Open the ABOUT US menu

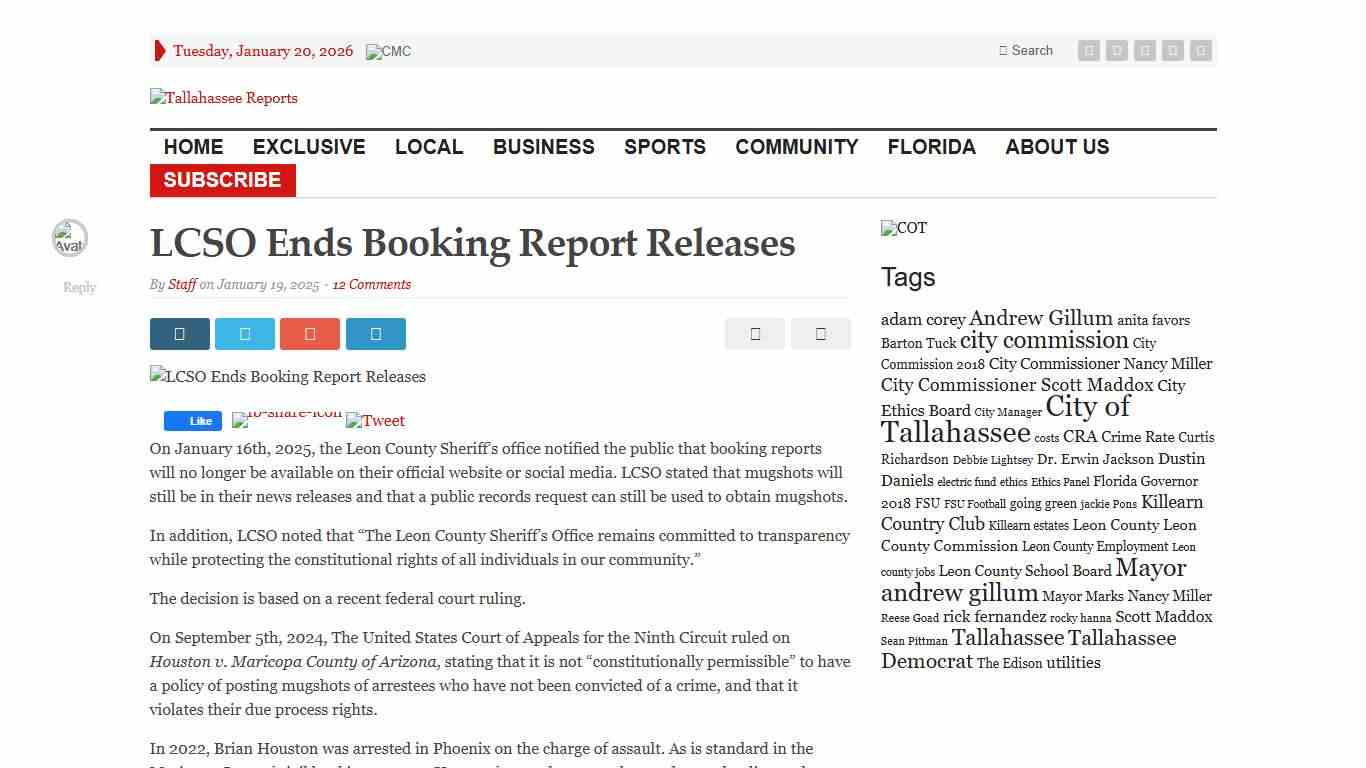pos(1057,147)
